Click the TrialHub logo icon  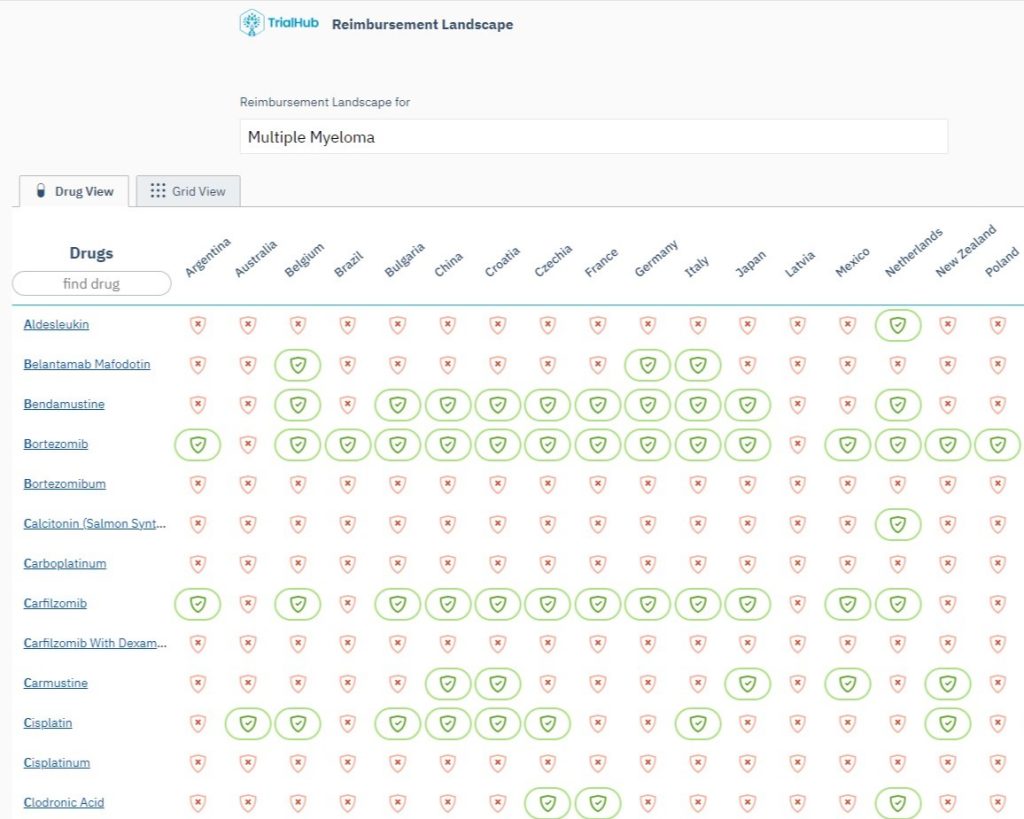point(252,23)
